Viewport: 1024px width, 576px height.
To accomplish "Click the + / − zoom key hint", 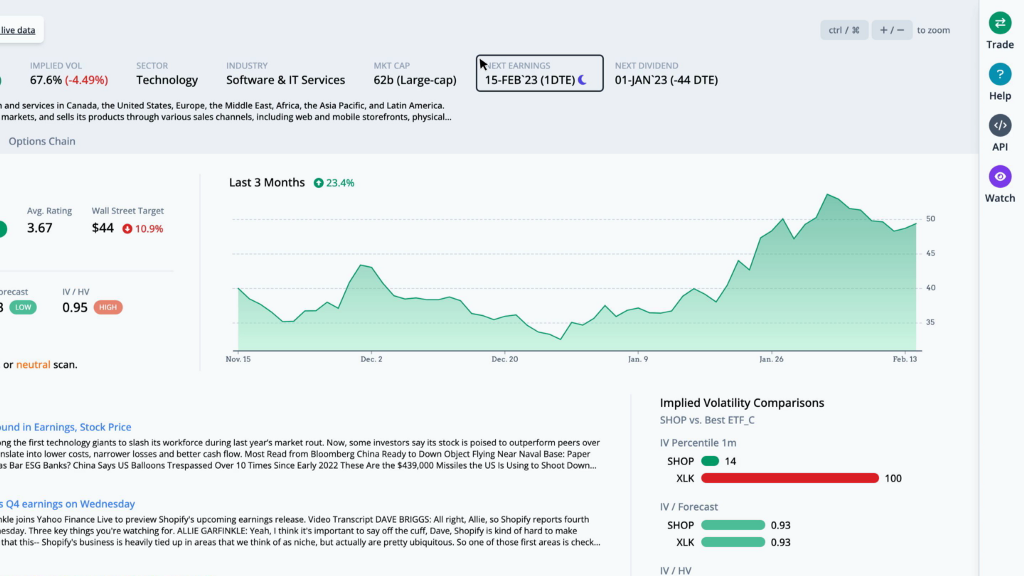I will point(892,30).
